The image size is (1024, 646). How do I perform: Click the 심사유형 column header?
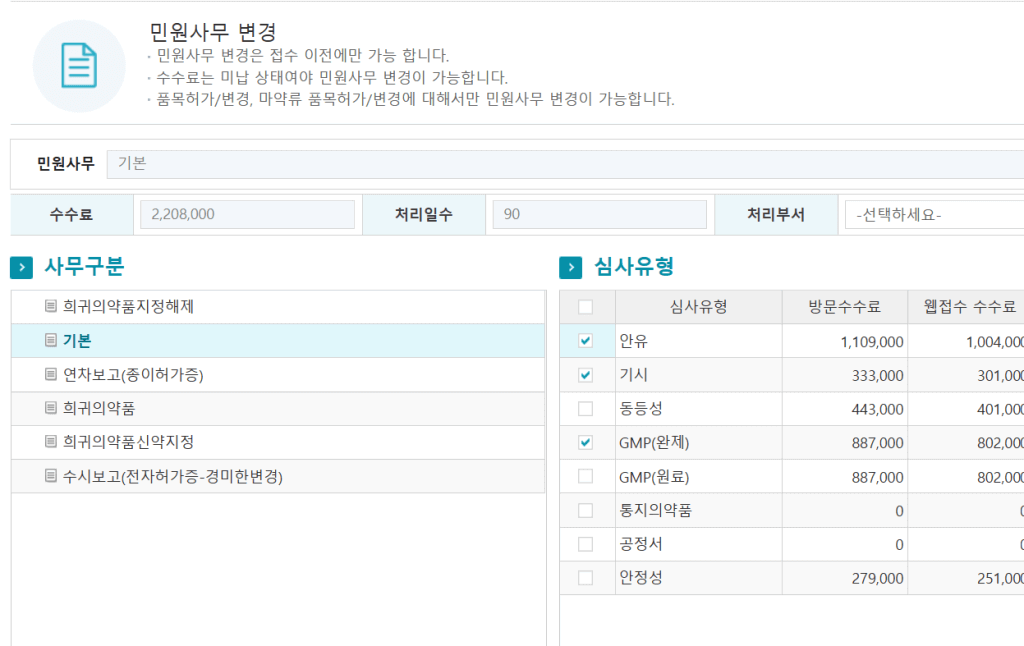698,307
